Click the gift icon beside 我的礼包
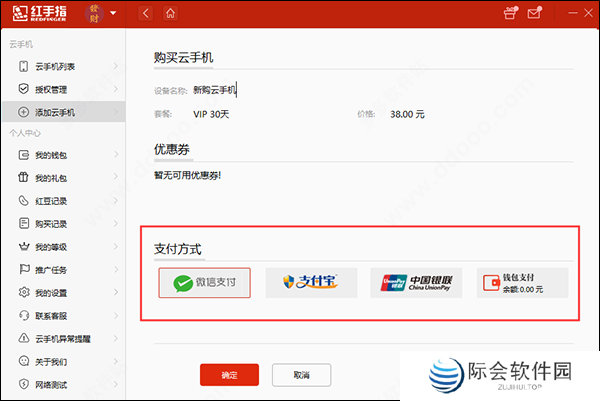600x401 pixels. (x=24, y=178)
